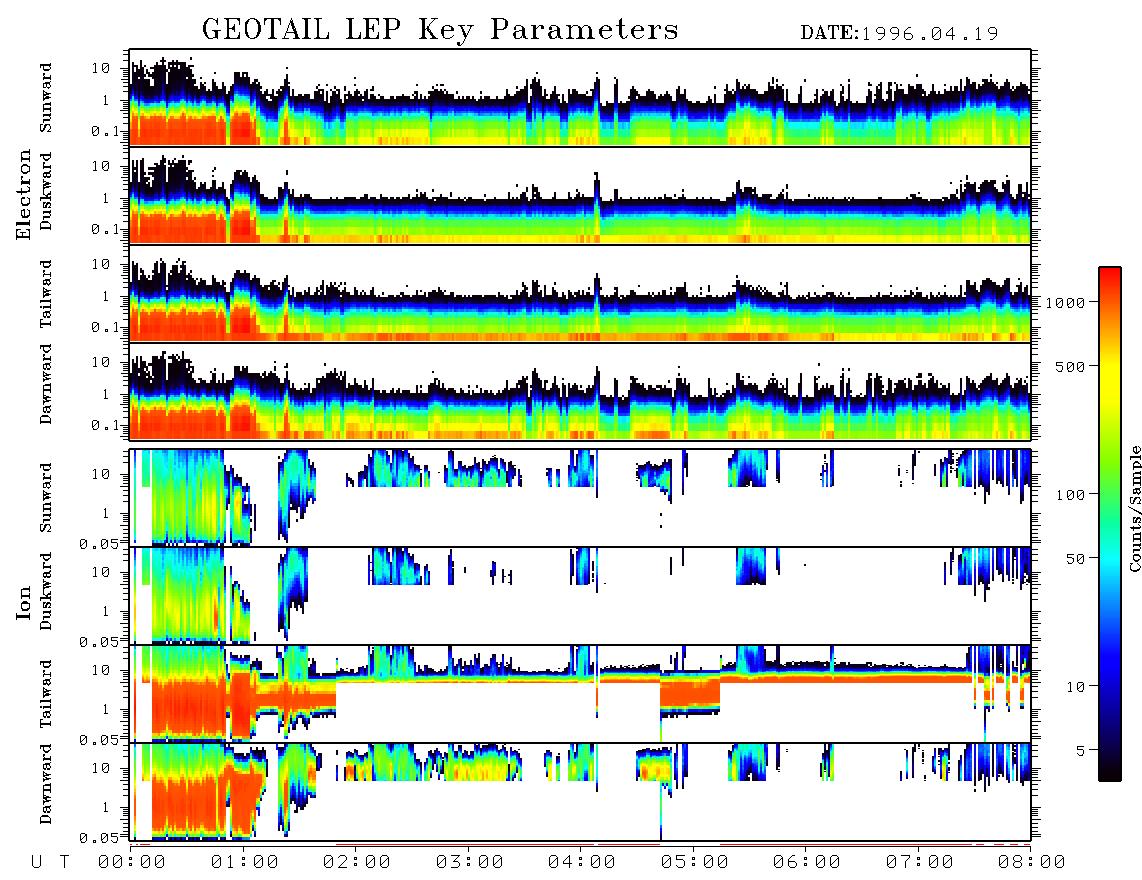The image size is (1142, 880).
Task: Click the '07:00' time tick label
Action: [920, 863]
